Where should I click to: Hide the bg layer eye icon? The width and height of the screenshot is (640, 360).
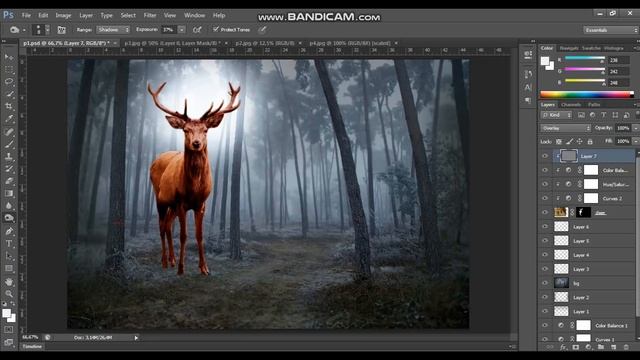pos(545,283)
